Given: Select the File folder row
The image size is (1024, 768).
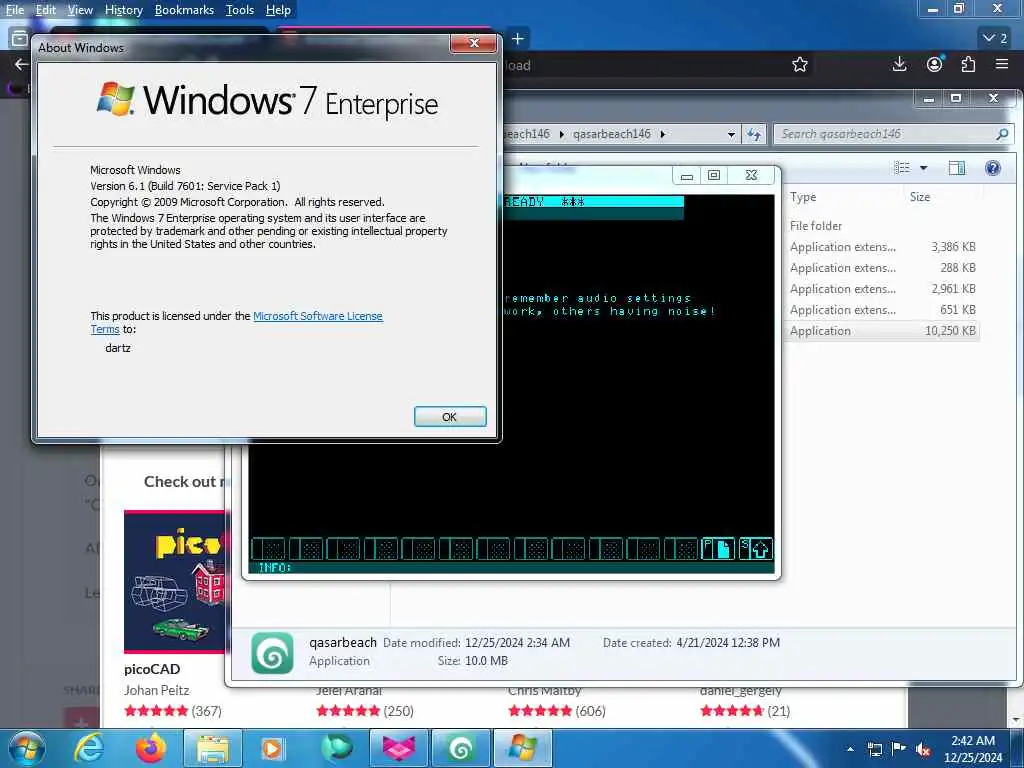Looking at the screenshot, I should pyautogui.click(x=882, y=225).
